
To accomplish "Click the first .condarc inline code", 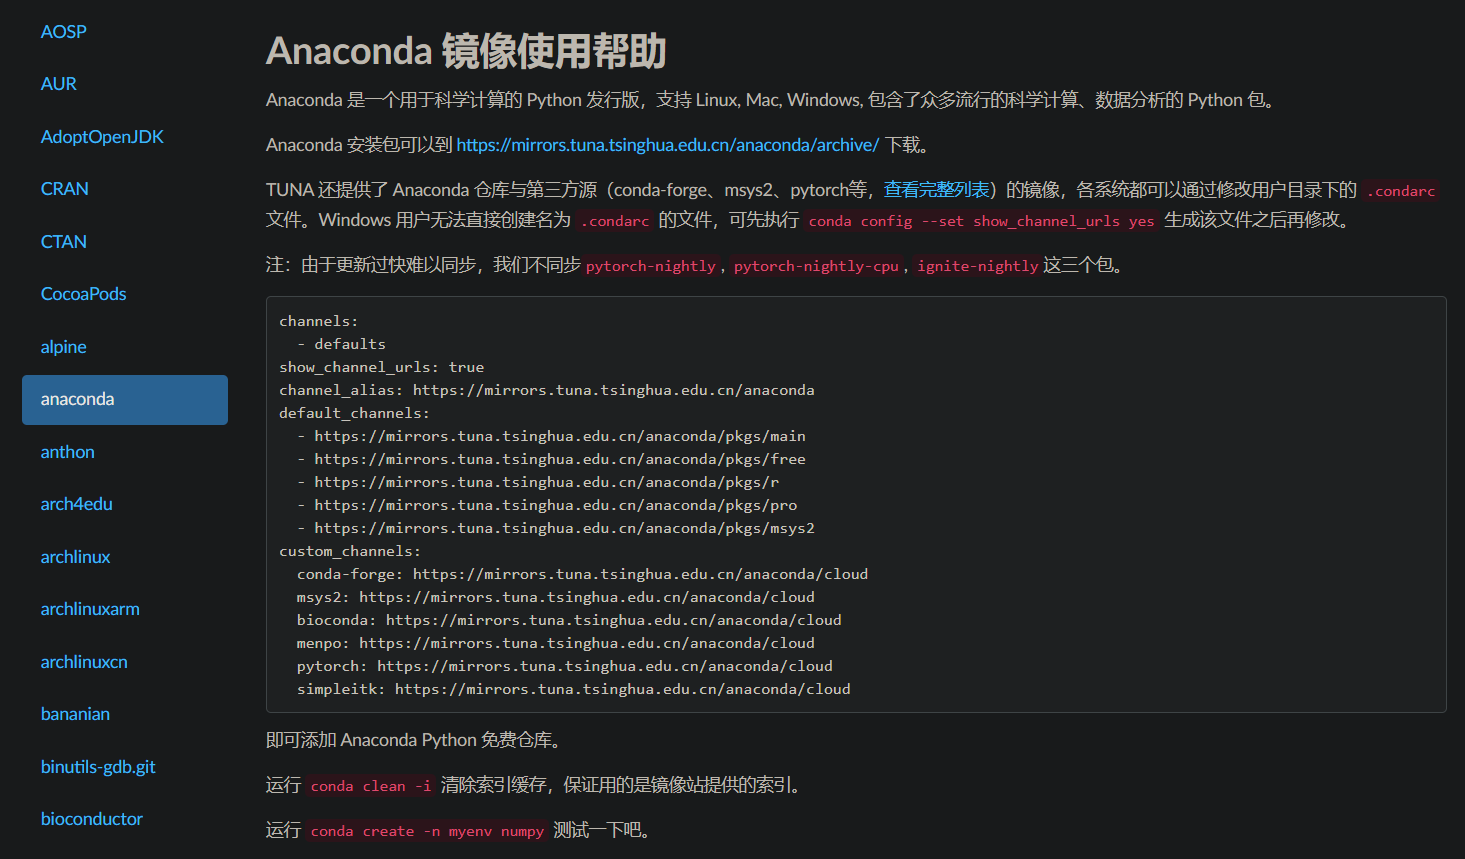I will tap(1402, 191).
